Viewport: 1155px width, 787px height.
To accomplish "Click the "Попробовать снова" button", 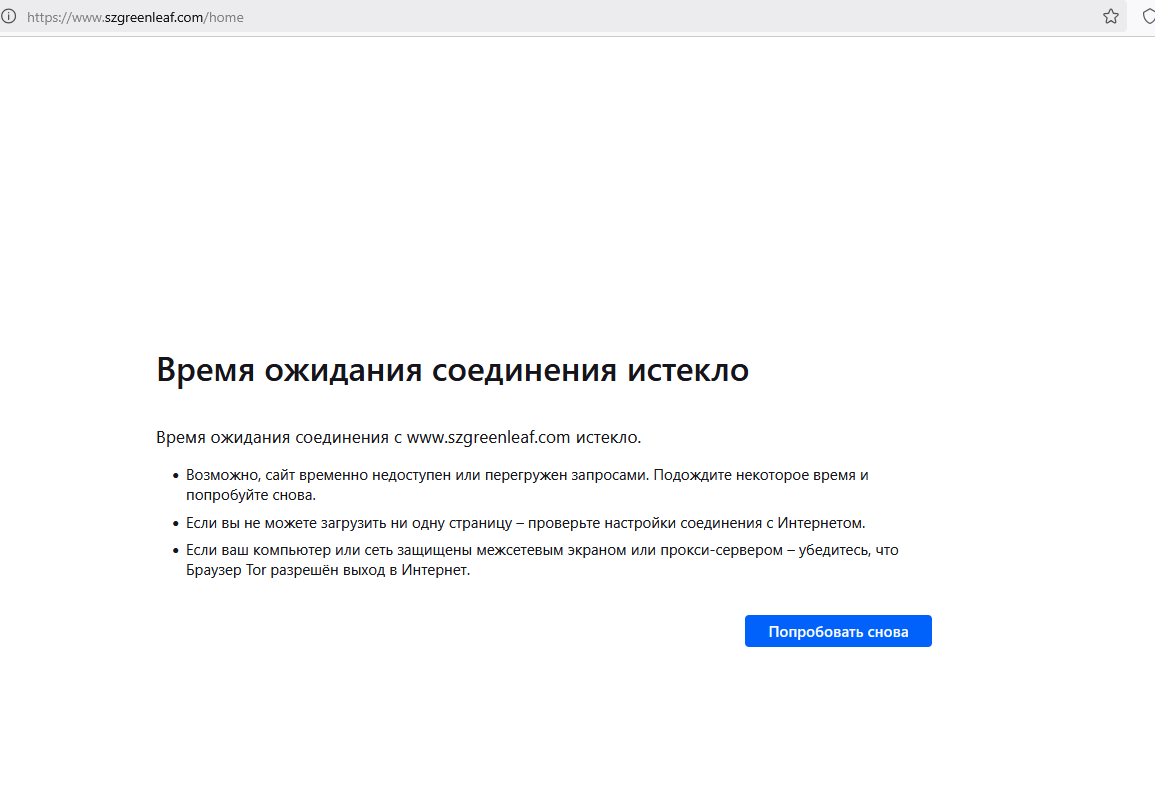I will click(838, 632).
